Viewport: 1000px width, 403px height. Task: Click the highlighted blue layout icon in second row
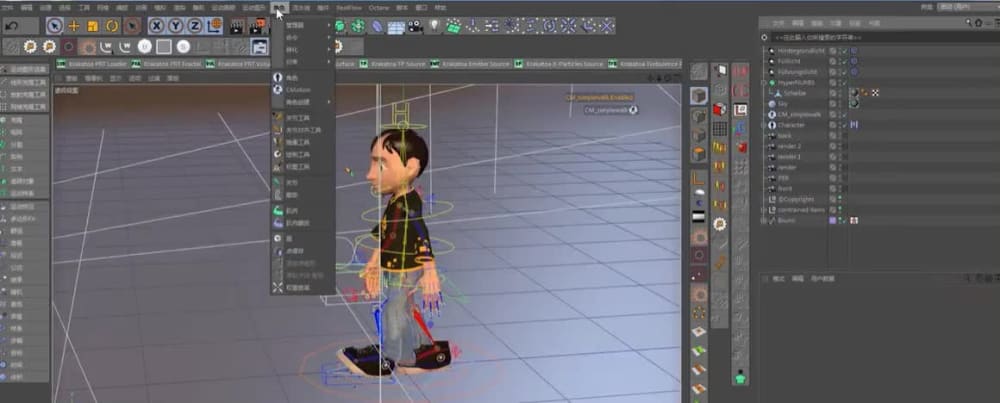point(259,47)
